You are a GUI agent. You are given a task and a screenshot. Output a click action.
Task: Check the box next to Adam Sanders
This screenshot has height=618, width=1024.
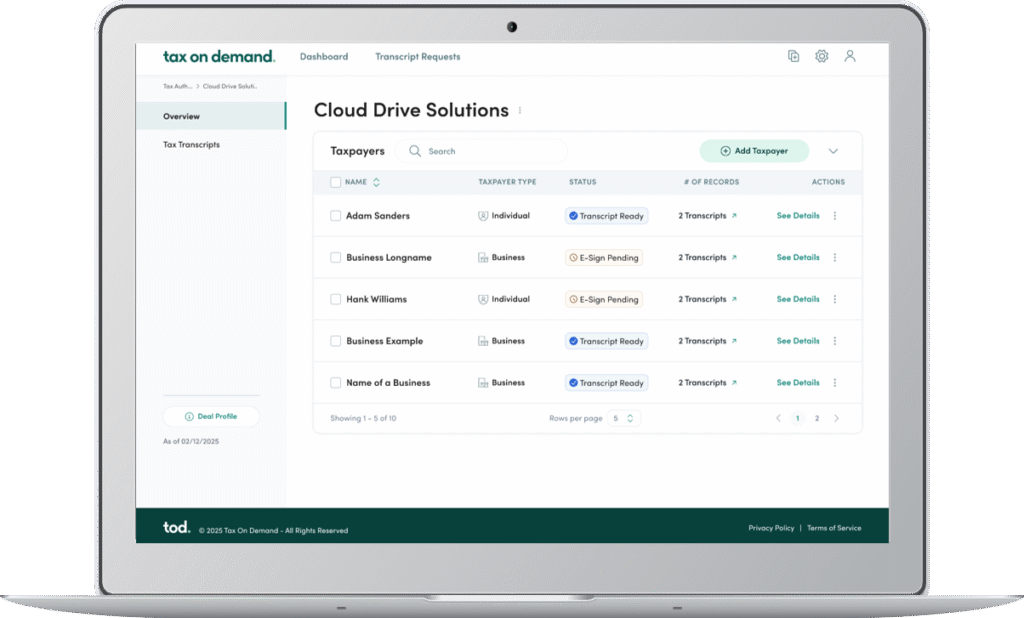336,216
